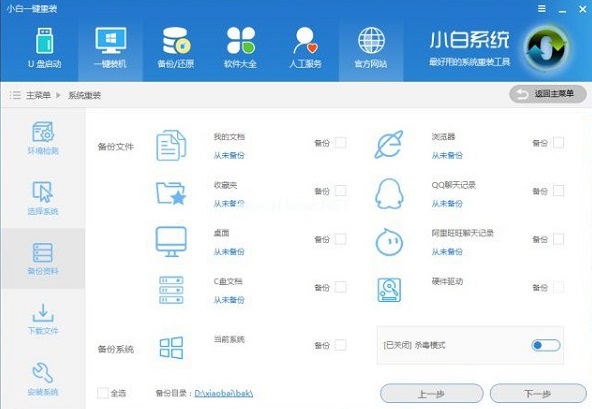Open the backup directory link D:\xiaobai\bak\

224,394
